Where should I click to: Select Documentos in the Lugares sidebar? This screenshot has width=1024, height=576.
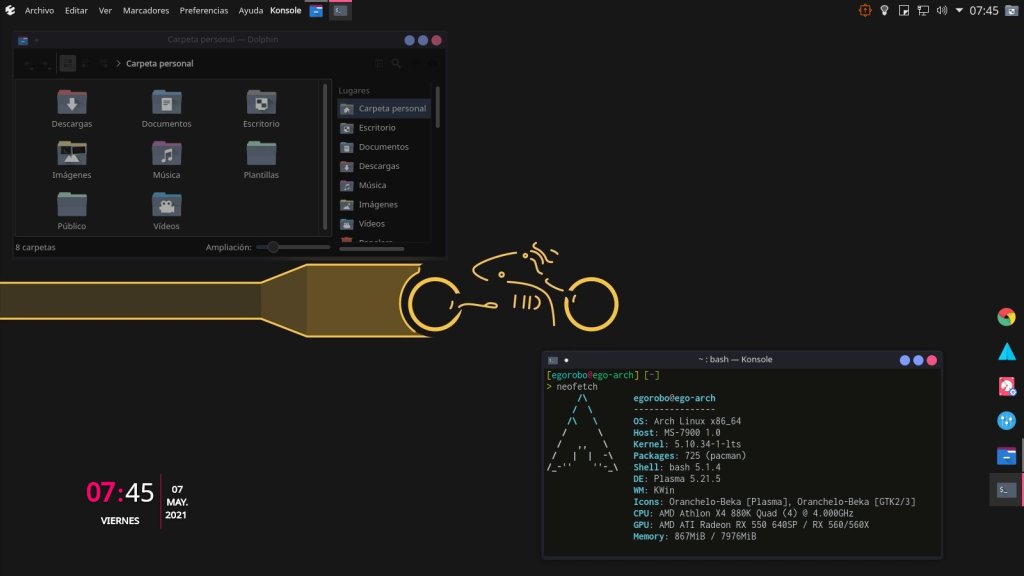(383, 147)
